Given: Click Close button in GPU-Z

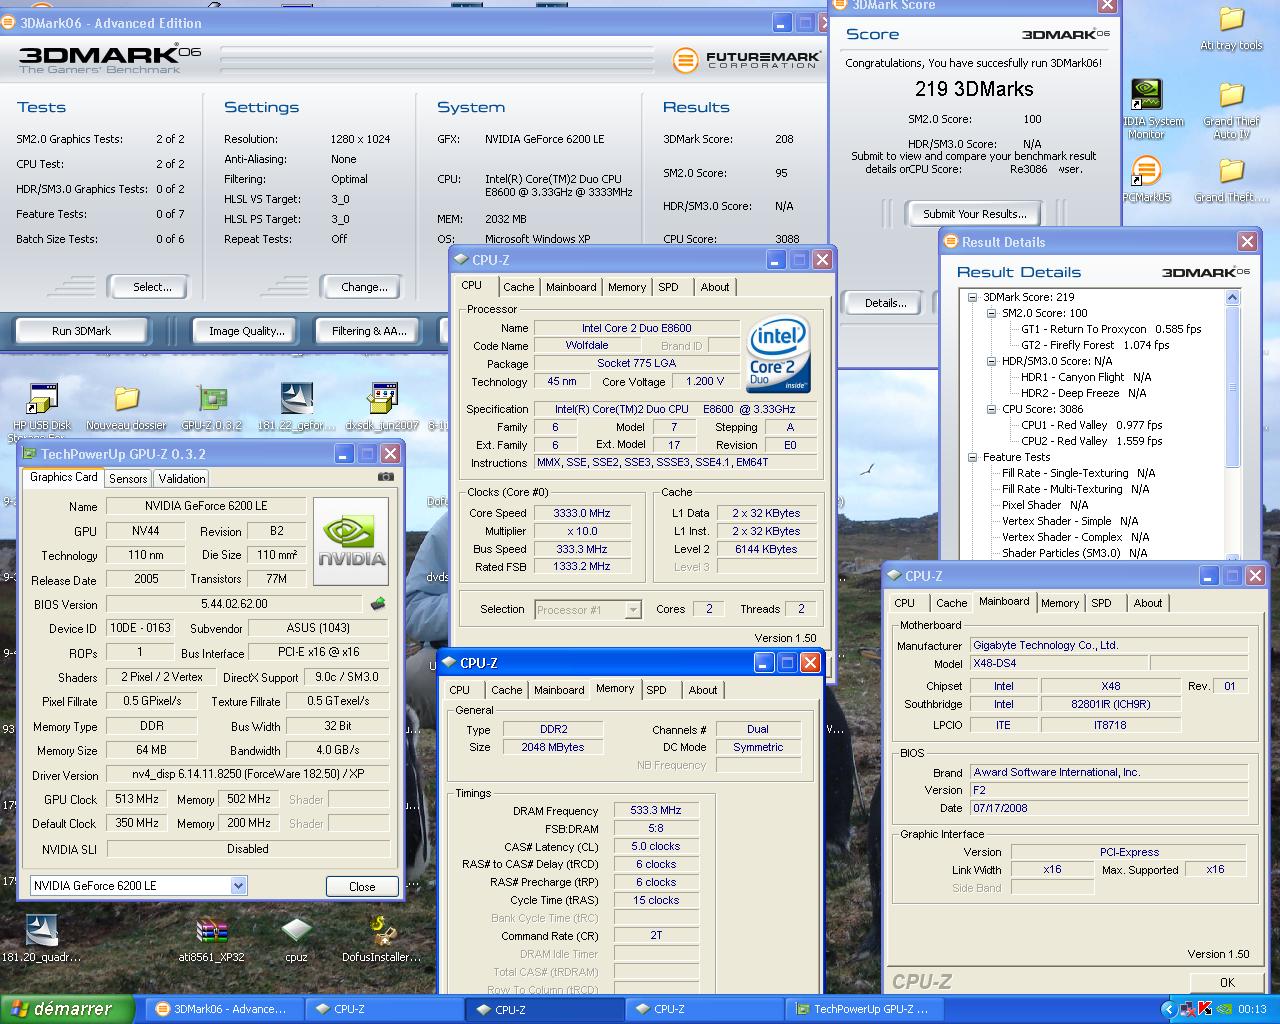Looking at the screenshot, I should [362, 886].
